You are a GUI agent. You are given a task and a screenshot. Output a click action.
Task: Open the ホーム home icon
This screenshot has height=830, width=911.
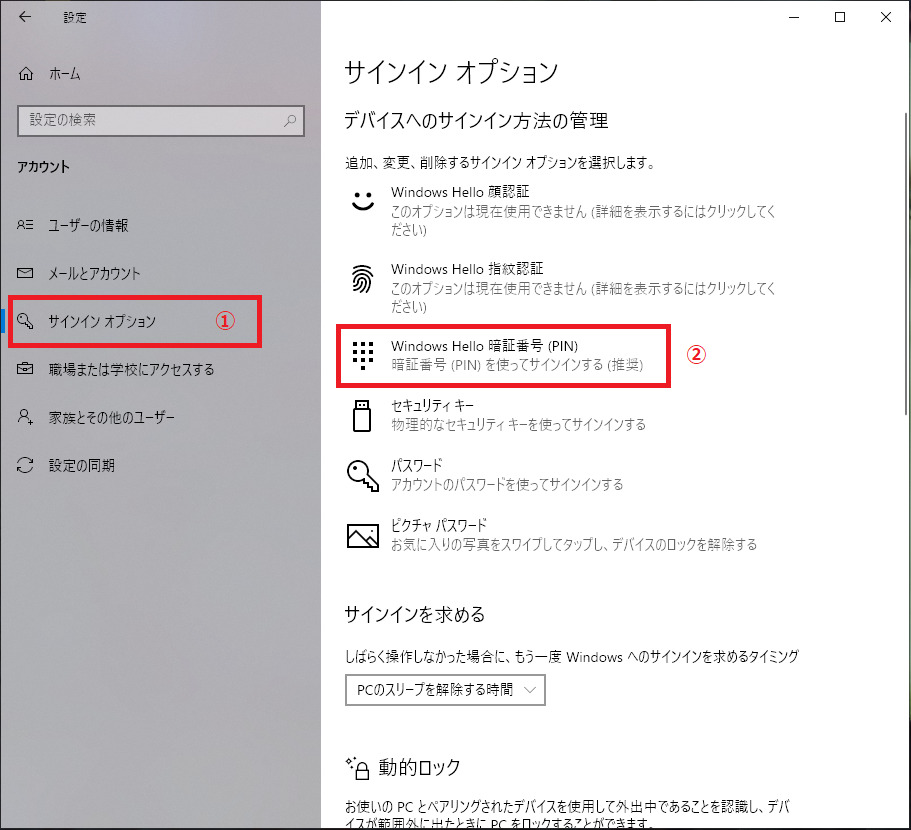click(x=26, y=74)
